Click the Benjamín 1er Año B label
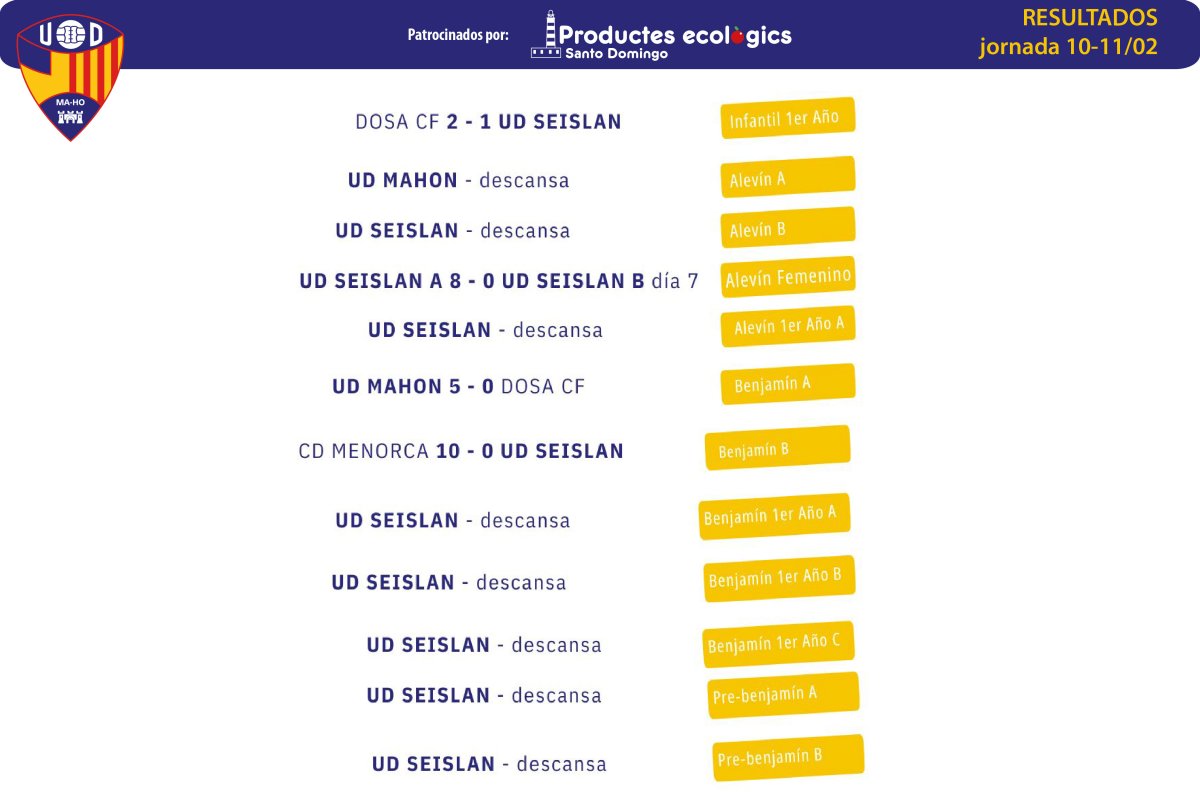Screen dimensions: 1200x800 [780, 578]
